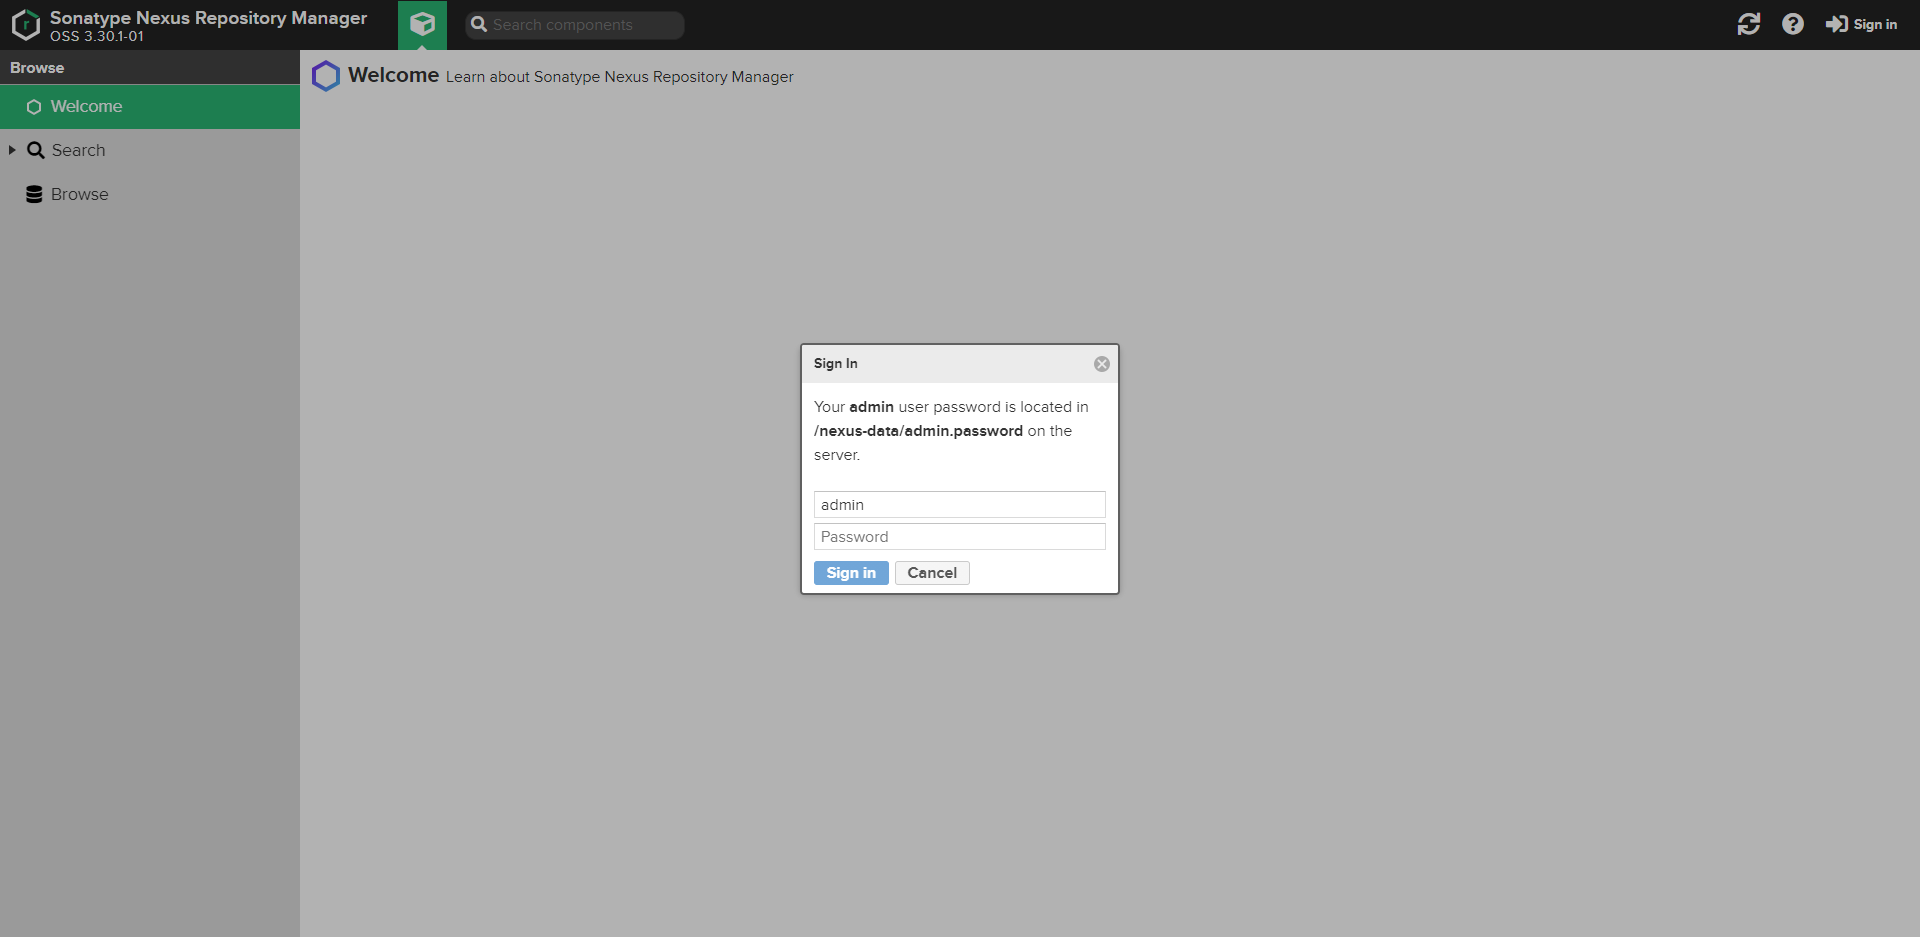The height and width of the screenshot is (937, 1920).
Task: Click the /nexus-data/admin.password path text
Action: click(x=918, y=431)
